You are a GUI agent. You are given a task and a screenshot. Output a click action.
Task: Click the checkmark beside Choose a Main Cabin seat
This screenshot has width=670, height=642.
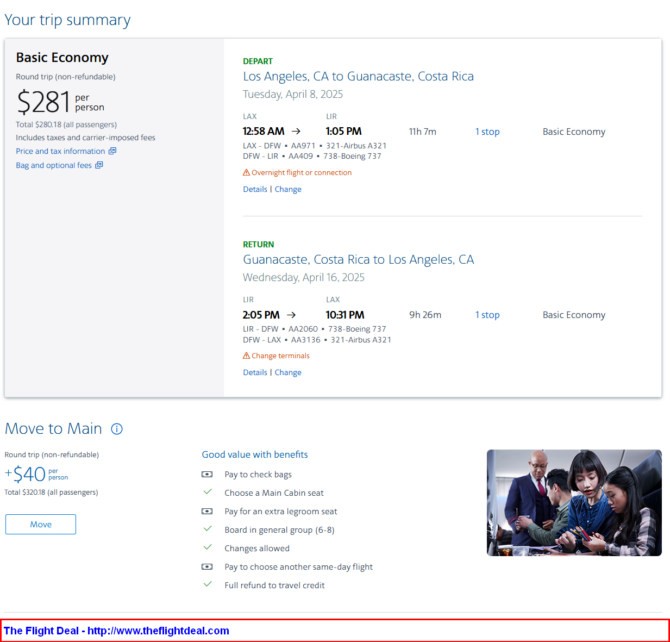tap(207, 492)
